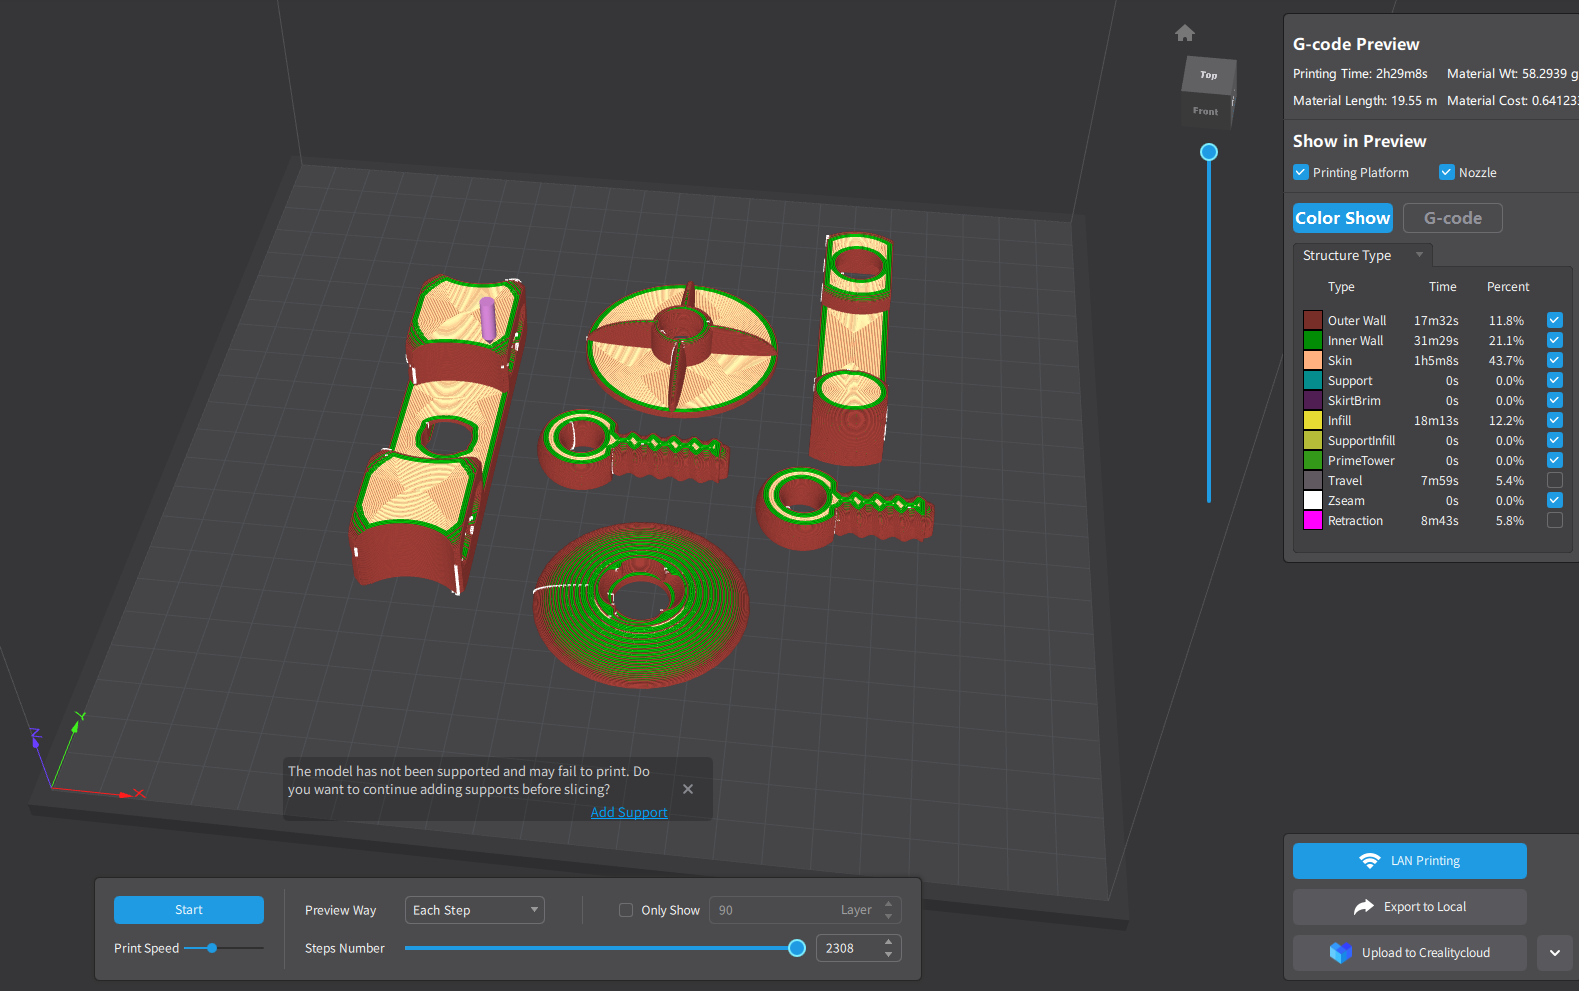The width and height of the screenshot is (1579, 991).
Task: Click the home view icon
Action: click(x=1185, y=33)
